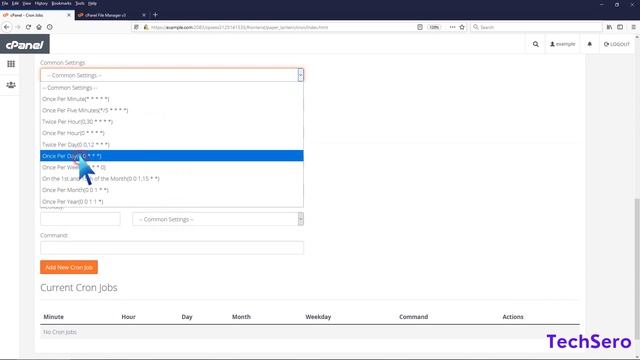This screenshot has width=640, height=360.
Task: Close the cPanel Cron Jobs tab
Action: 69,15
